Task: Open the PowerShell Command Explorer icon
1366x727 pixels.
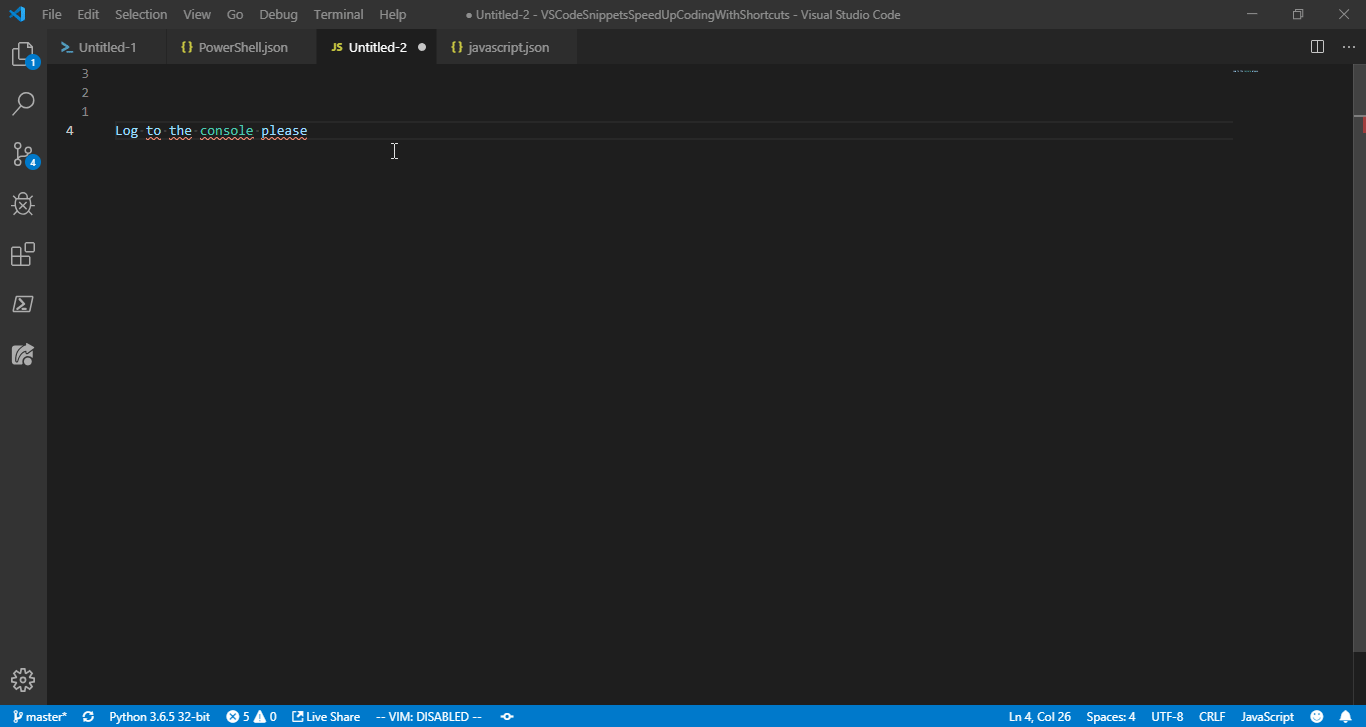Action: click(x=23, y=304)
